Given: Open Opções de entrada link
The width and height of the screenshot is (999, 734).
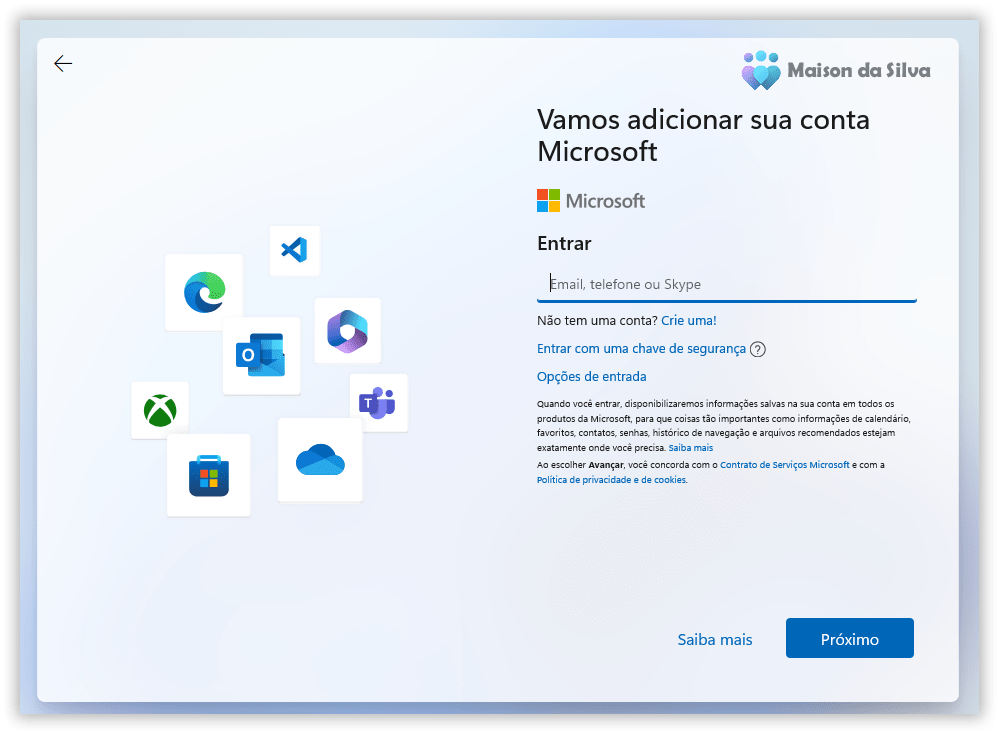Looking at the screenshot, I should (591, 377).
